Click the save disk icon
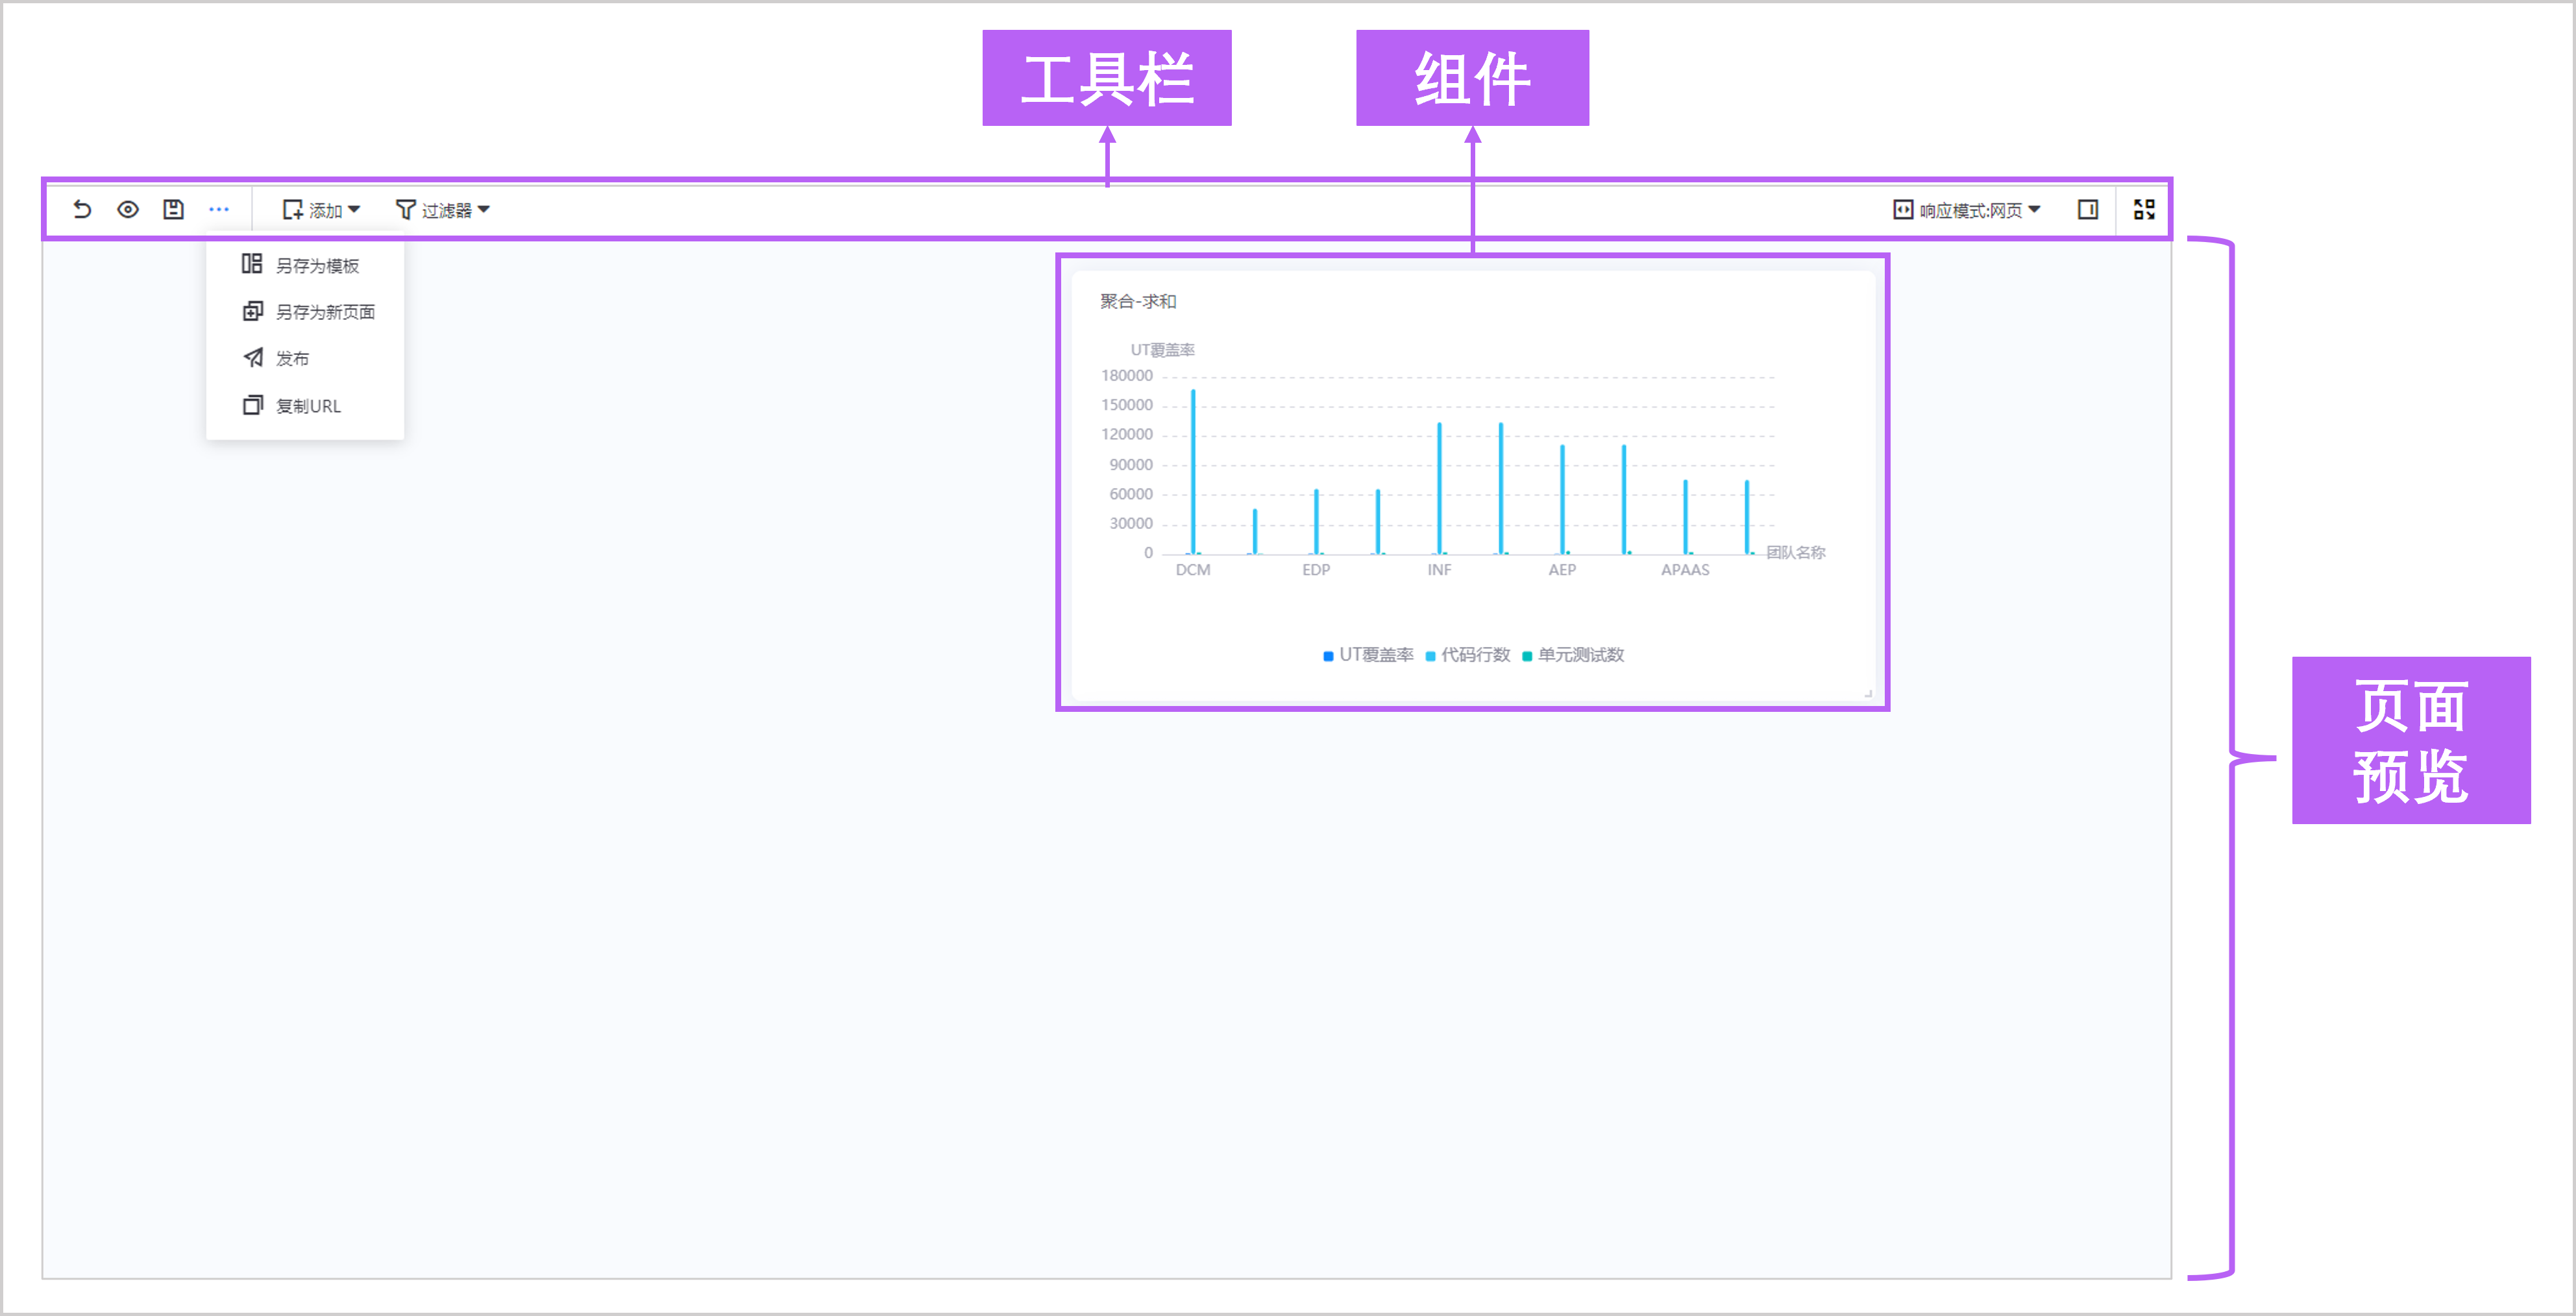The image size is (2576, 1316). pyautogui.click(x=173, y=209)
